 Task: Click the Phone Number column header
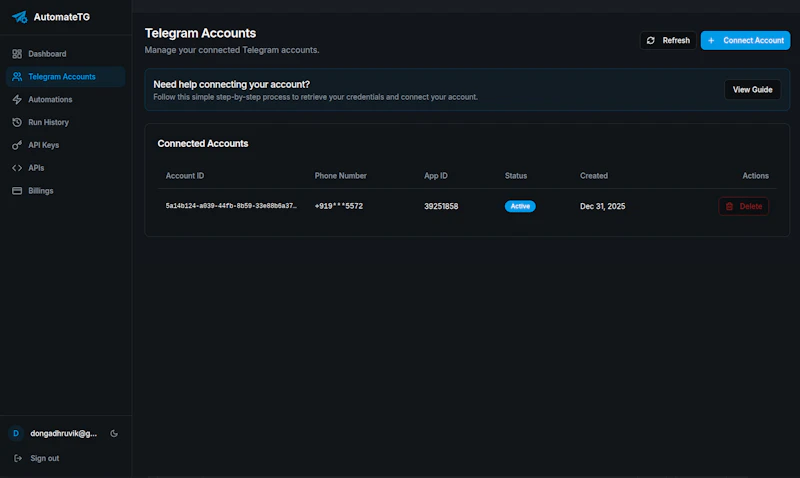[x=340, y=175]
